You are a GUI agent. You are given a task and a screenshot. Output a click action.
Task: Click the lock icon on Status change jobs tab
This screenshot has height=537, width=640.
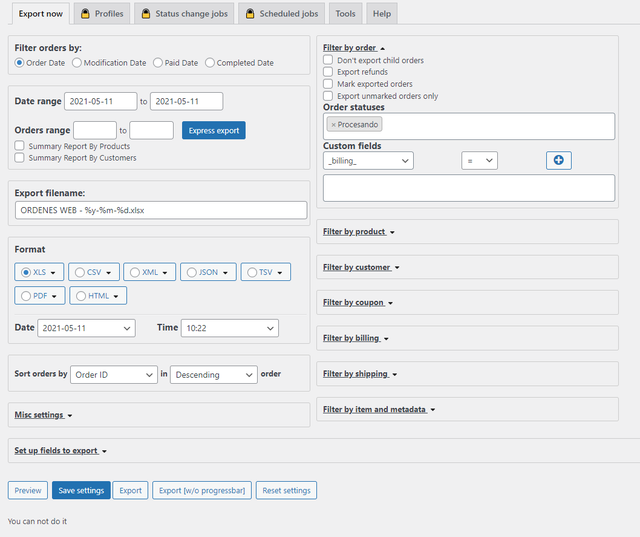coord(145,13)
